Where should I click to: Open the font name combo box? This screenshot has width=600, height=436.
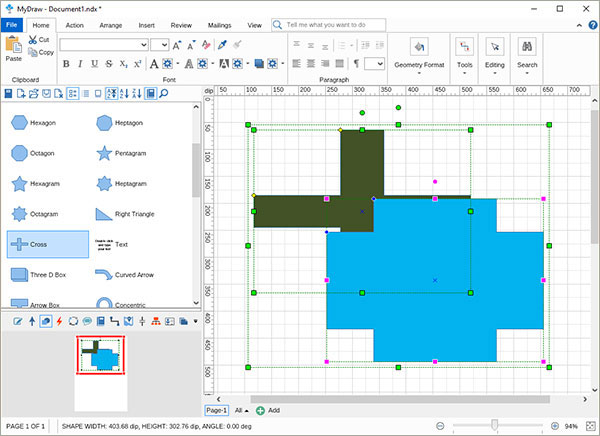103,45
